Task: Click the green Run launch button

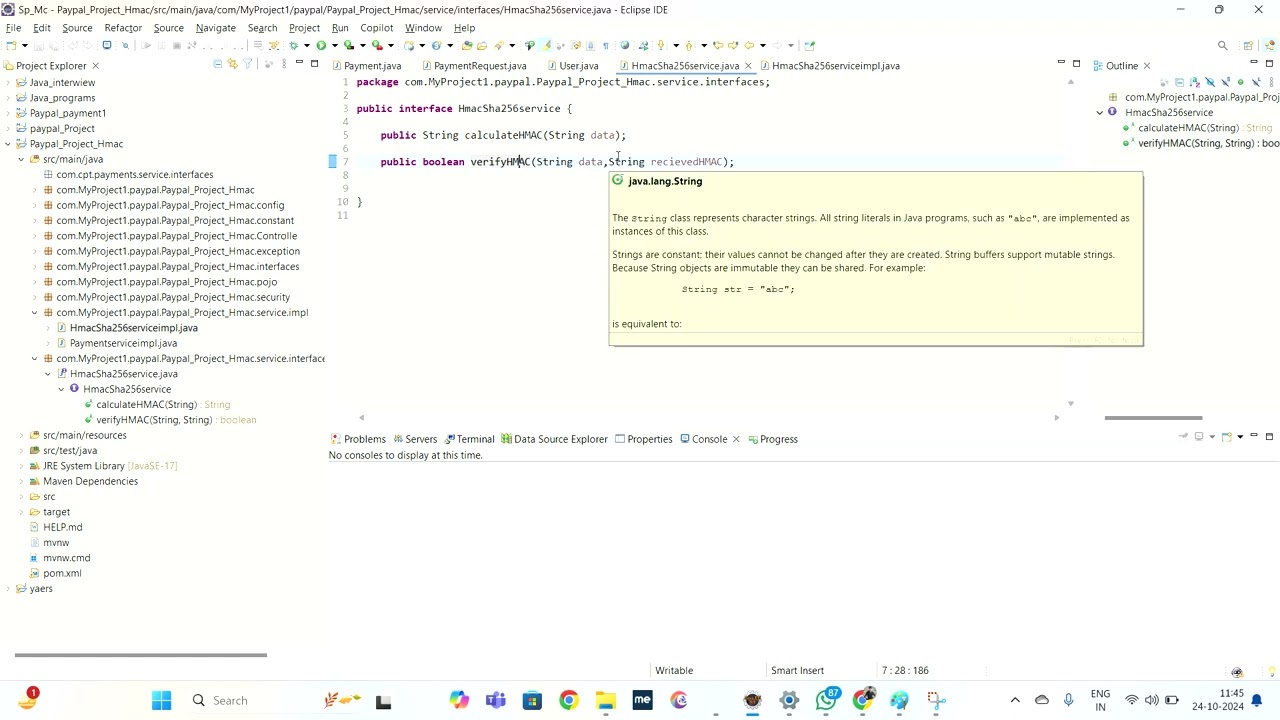Action: [321, 45]
